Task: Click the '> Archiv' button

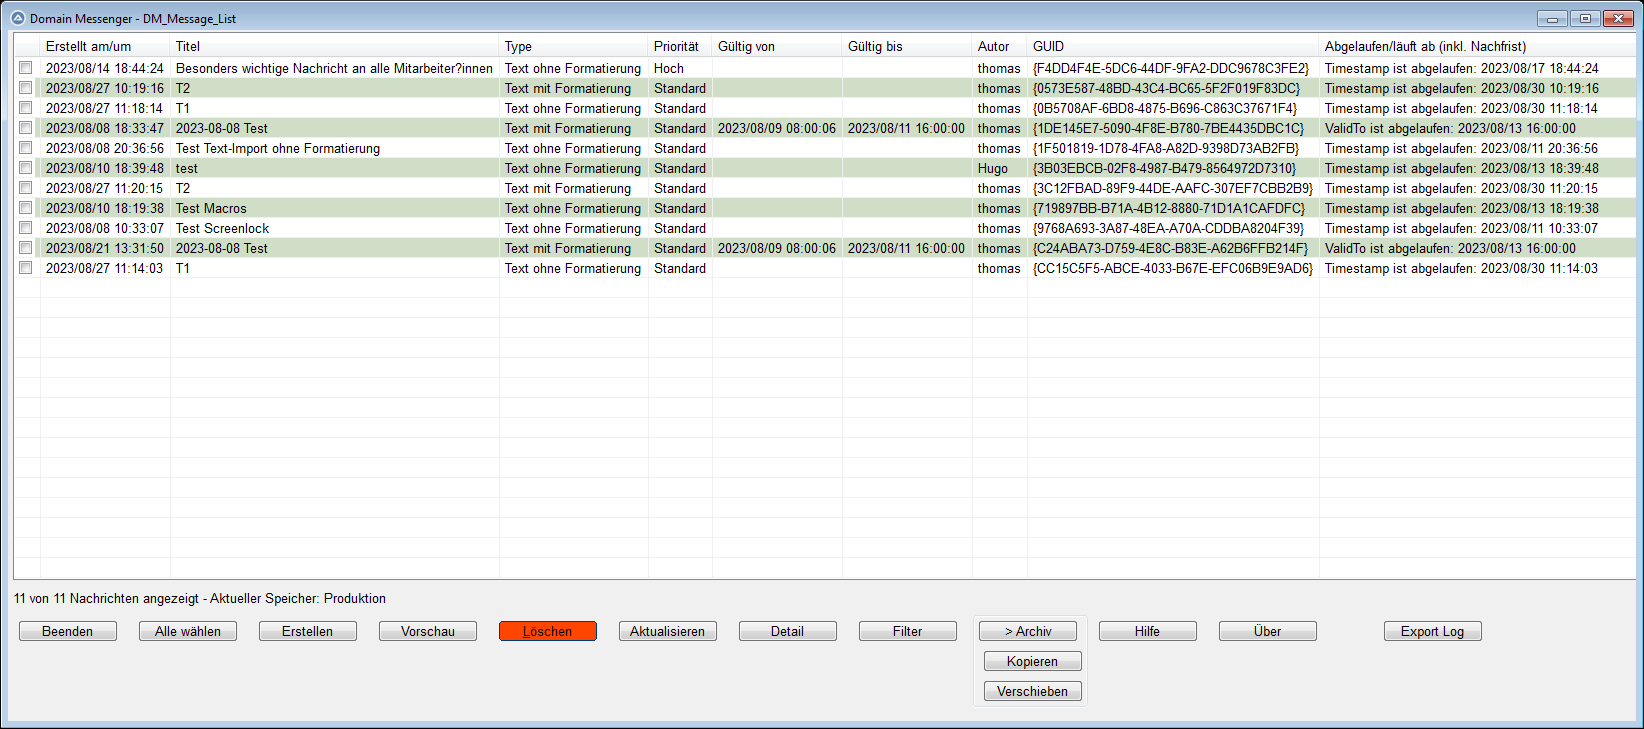Action: click(1028, 631)
